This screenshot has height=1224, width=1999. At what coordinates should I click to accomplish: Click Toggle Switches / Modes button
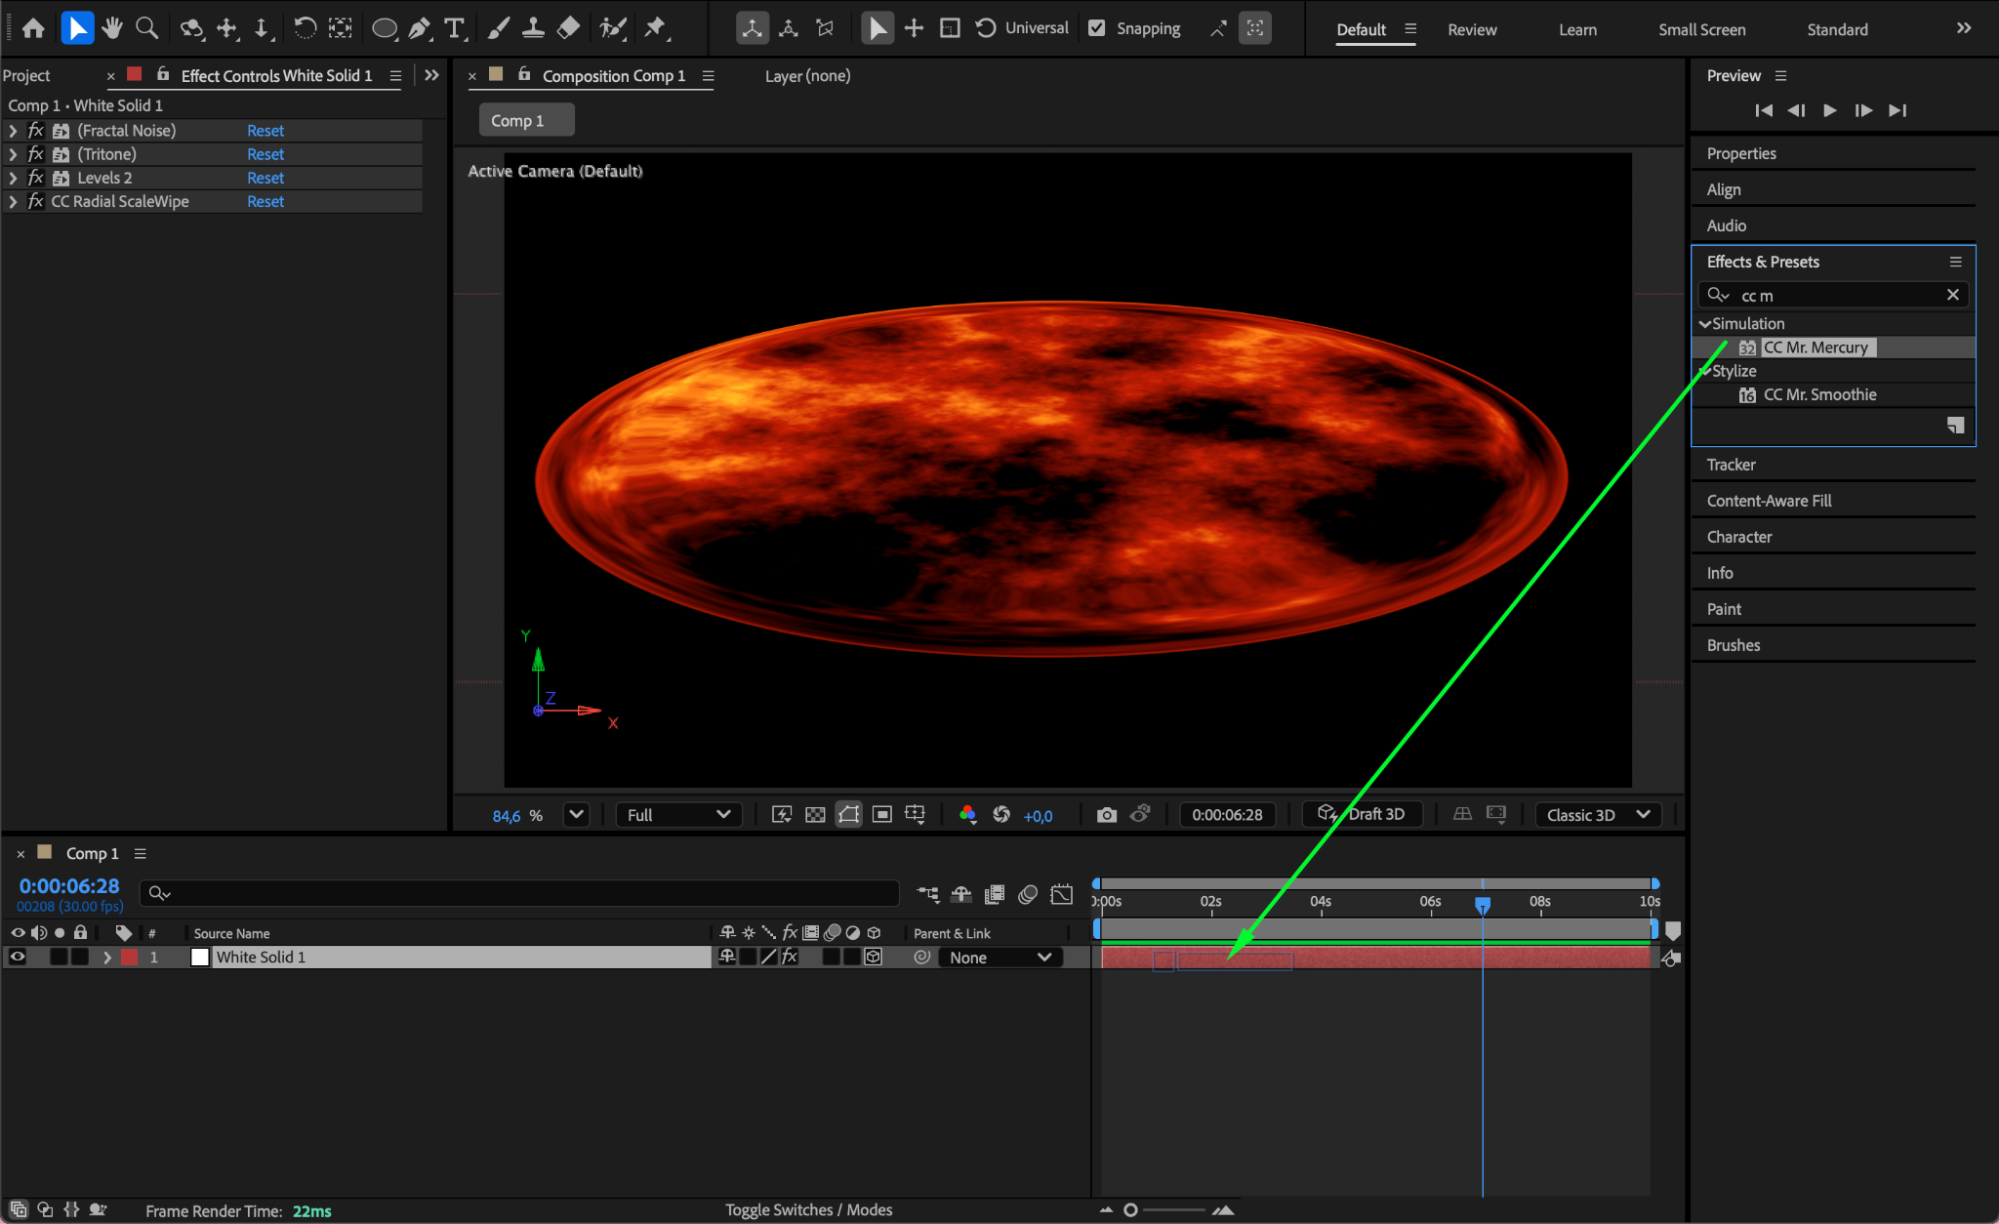click(x=808, y=1210)
